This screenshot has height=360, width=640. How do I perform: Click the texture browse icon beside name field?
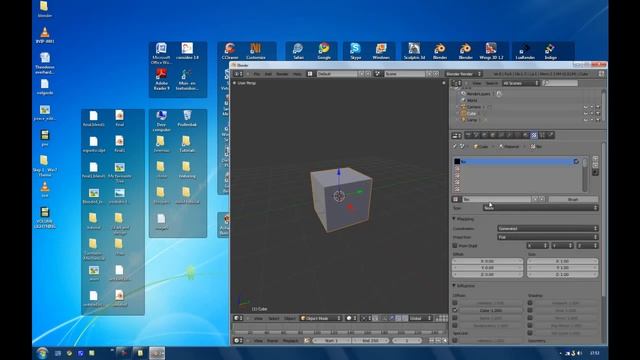click(x=456, y=199)
